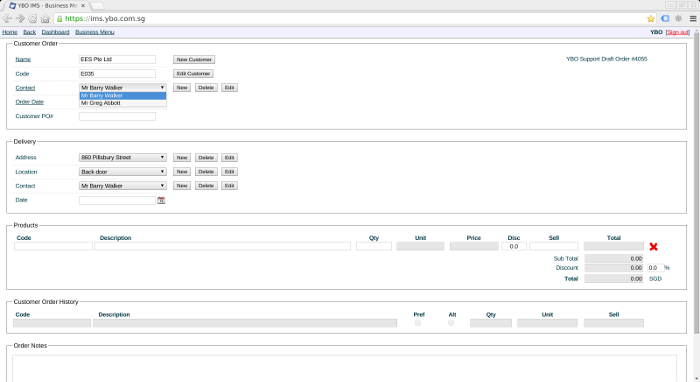Delete the delivery location
The image size is (700, 382).
206,171
